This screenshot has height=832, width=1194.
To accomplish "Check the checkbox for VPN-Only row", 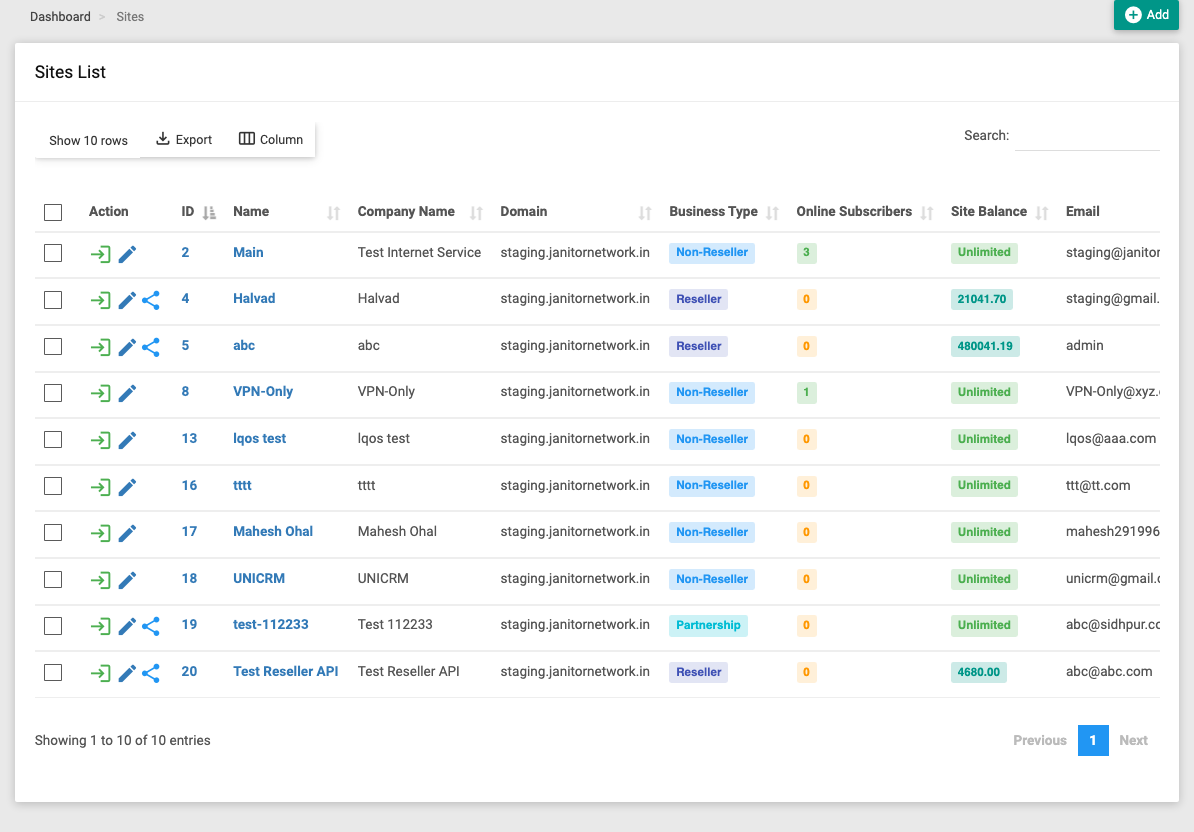I will (53, 393).
